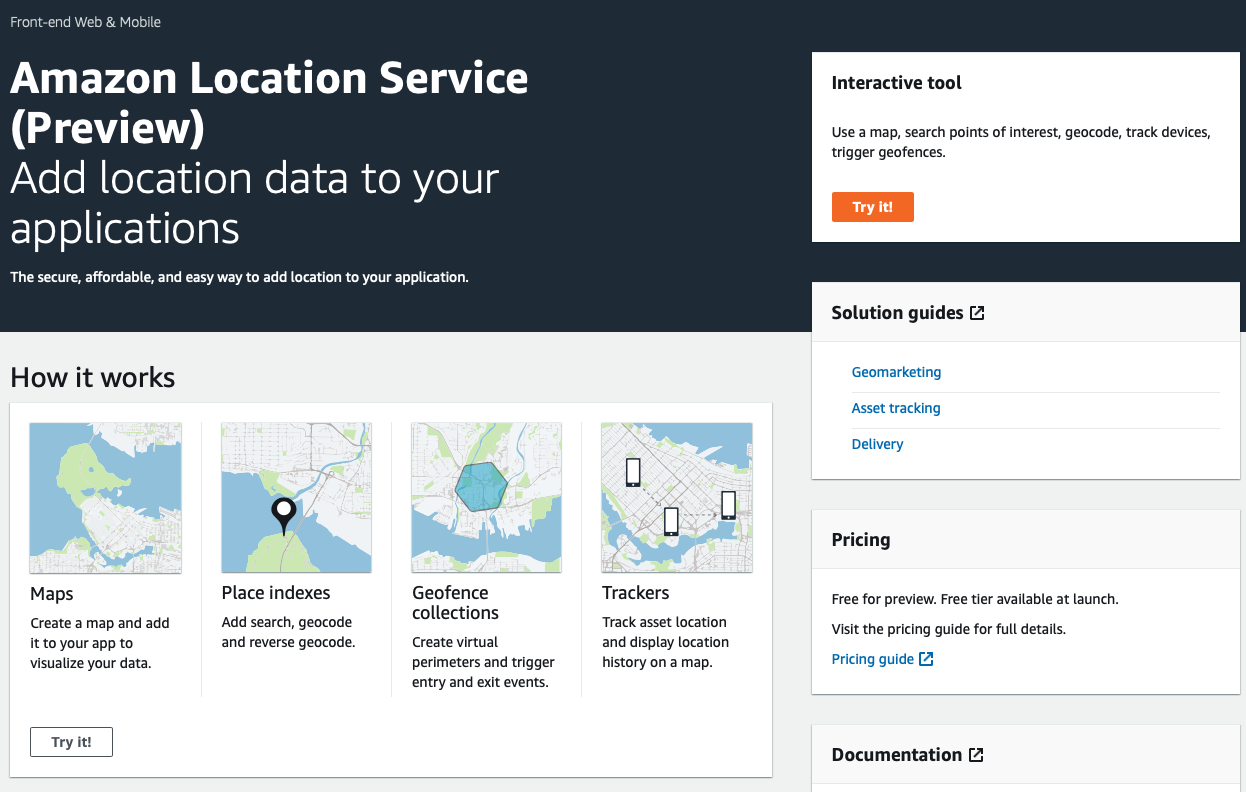Click the Geofence collections card title
This screenshot has height=792, width=1246.
(455, 603)
